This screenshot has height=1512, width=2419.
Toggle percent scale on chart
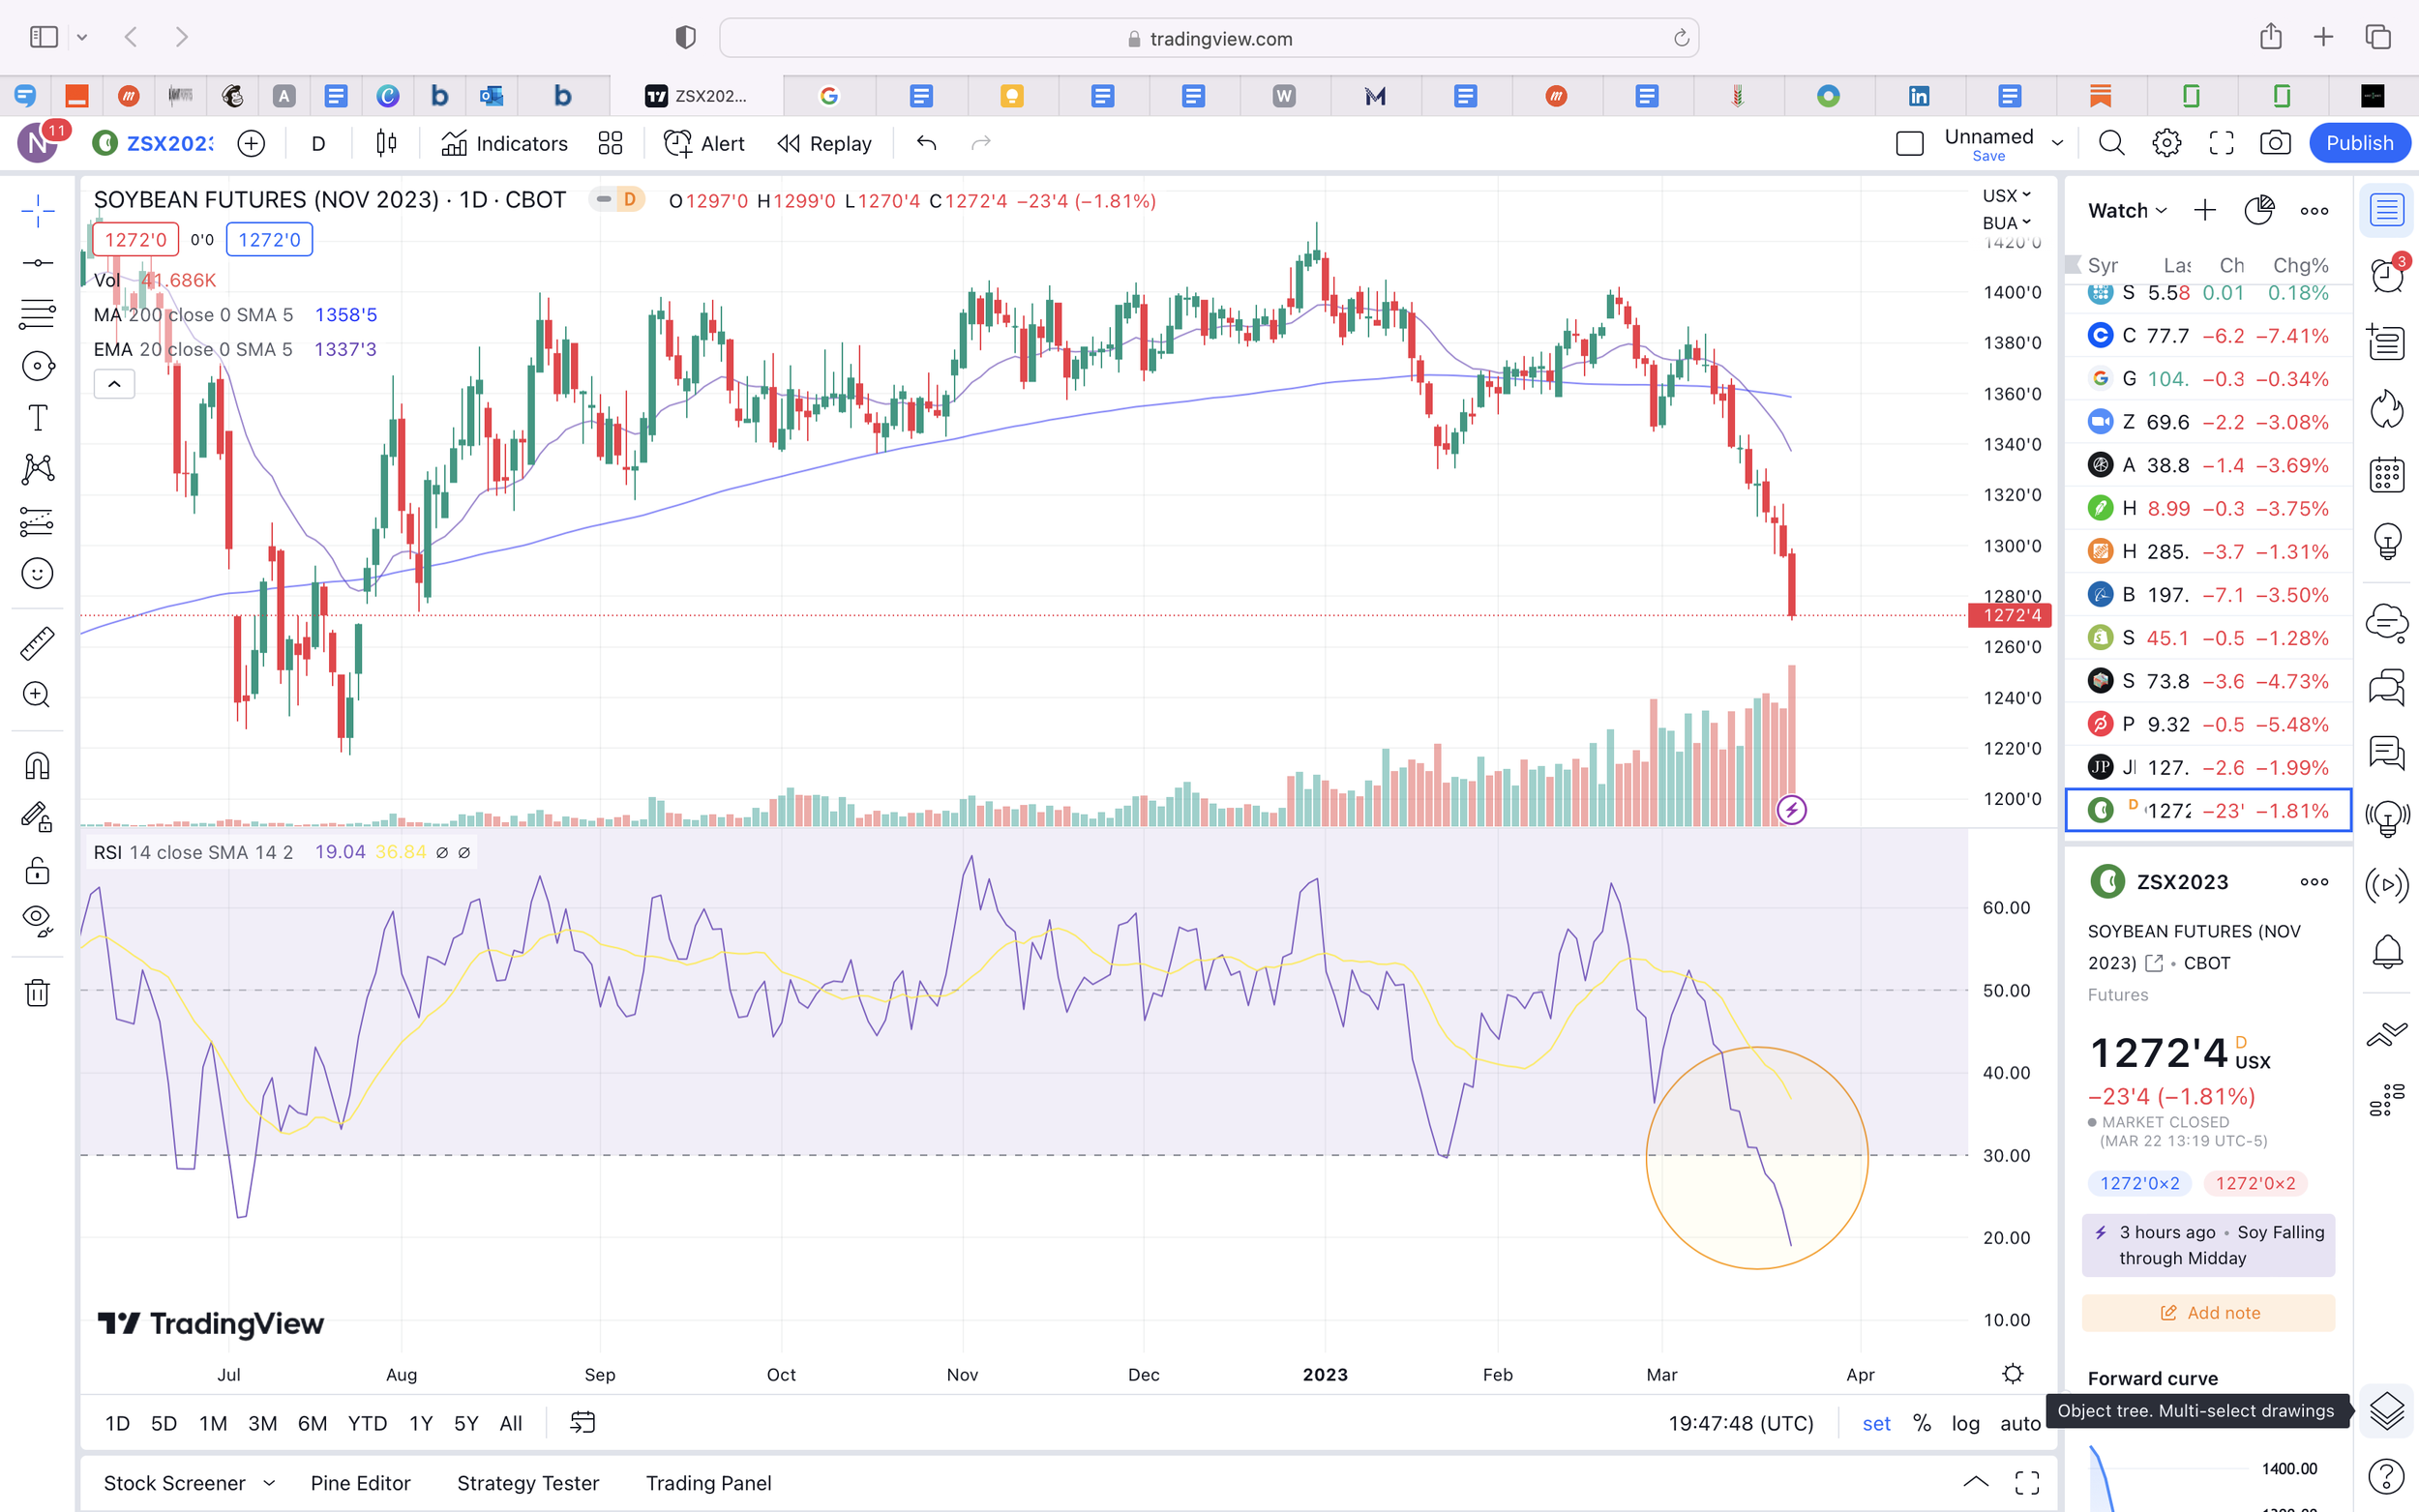pyautogui.click(x=1921, y=1423)
